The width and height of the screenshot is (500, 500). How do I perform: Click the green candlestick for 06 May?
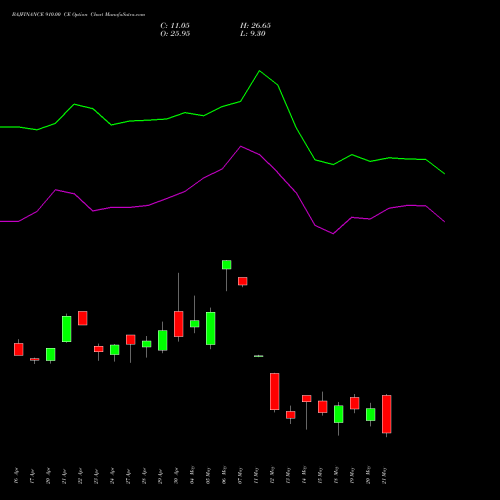click(x=227, y=265)
